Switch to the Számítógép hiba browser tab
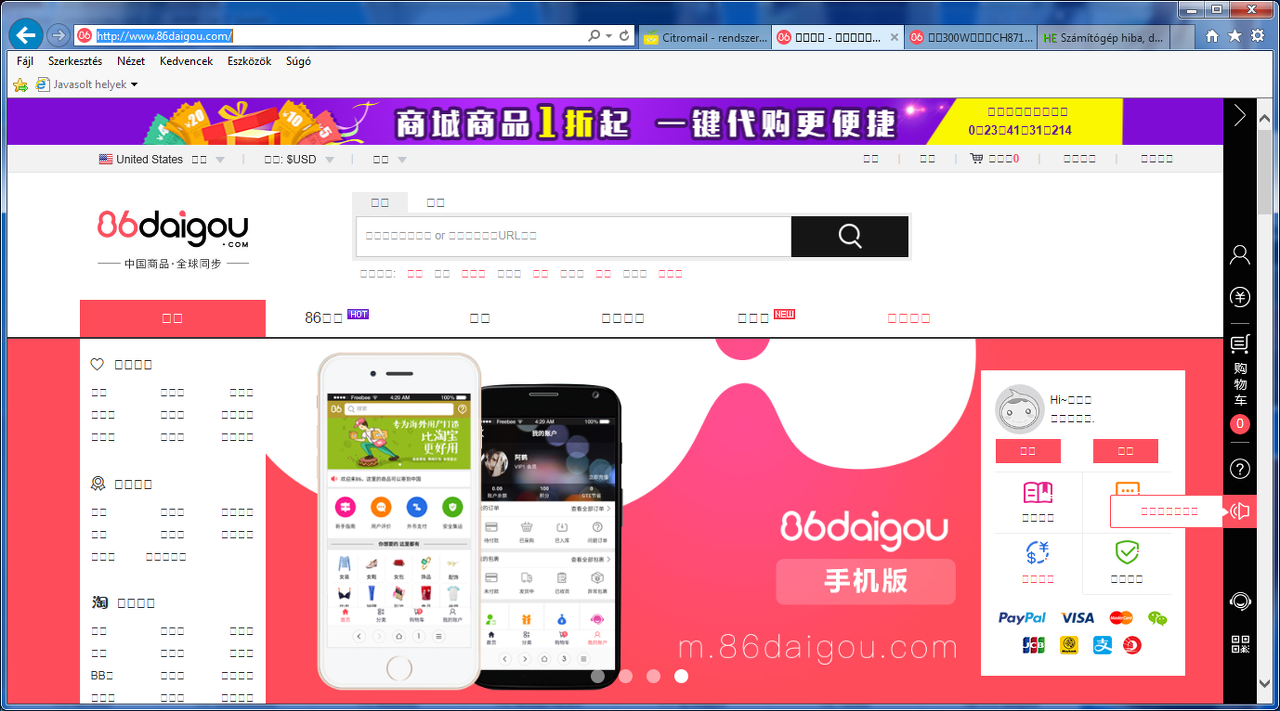1280x711 pixels. pos(1103,38)
